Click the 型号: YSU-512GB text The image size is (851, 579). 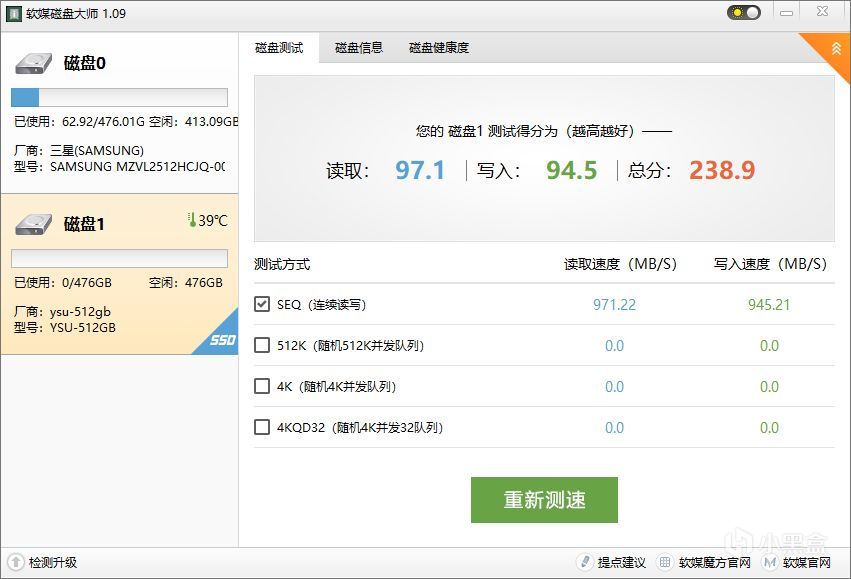click(x=65, y=327)
